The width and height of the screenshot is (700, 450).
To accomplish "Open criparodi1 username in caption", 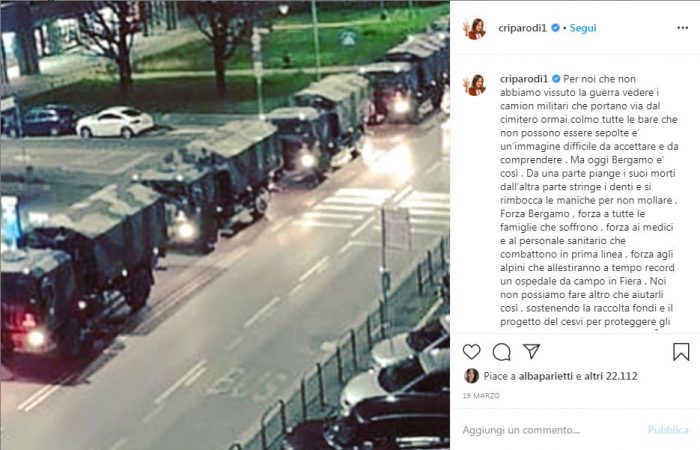I will tap(524, 79).
